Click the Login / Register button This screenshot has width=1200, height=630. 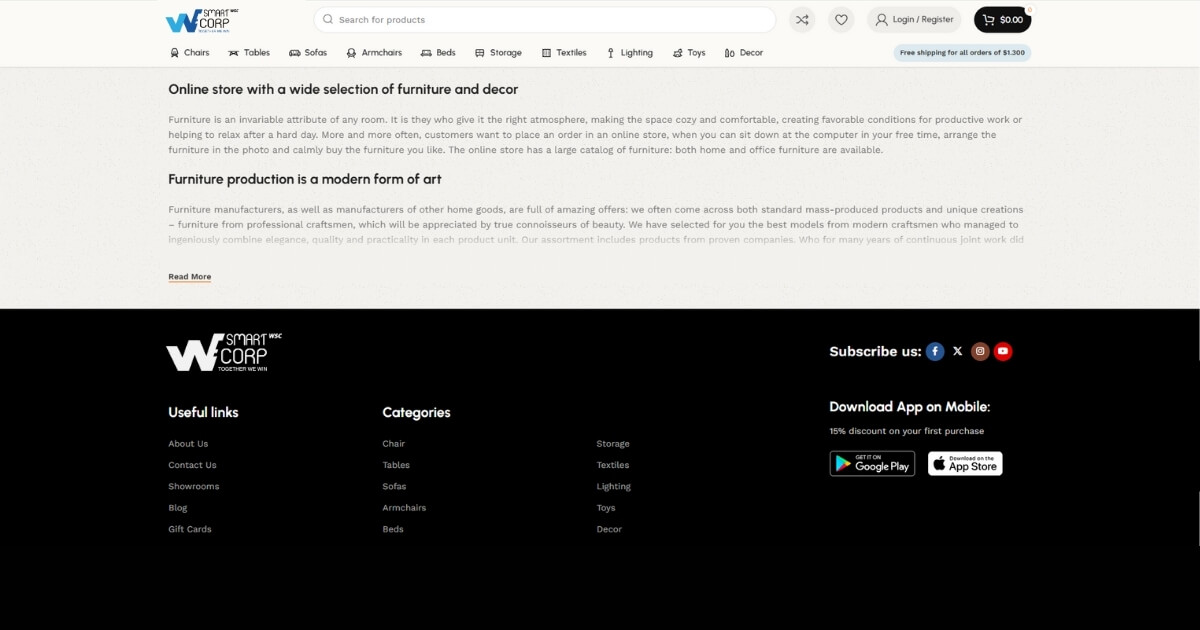pos(914,20)
